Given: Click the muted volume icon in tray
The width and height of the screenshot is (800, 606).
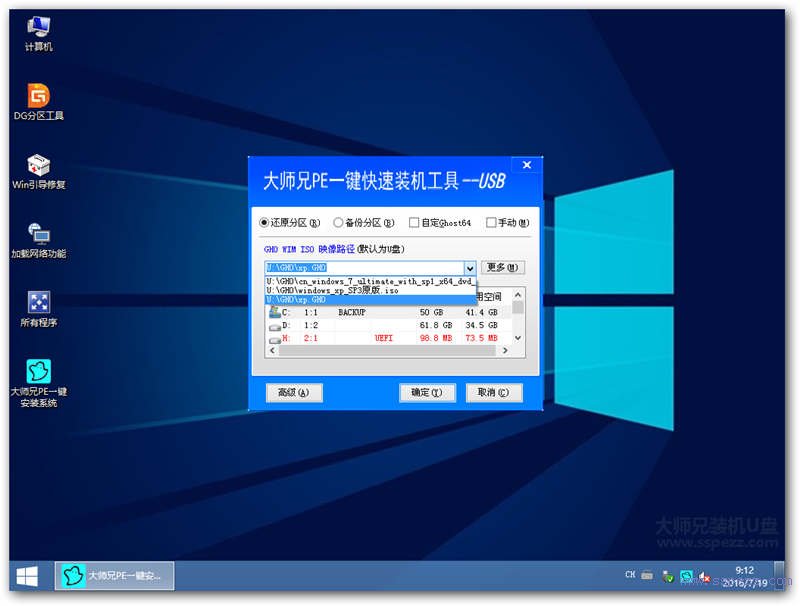Looking at the screenshot, I should pyautogui.click(x=702, y=576).
